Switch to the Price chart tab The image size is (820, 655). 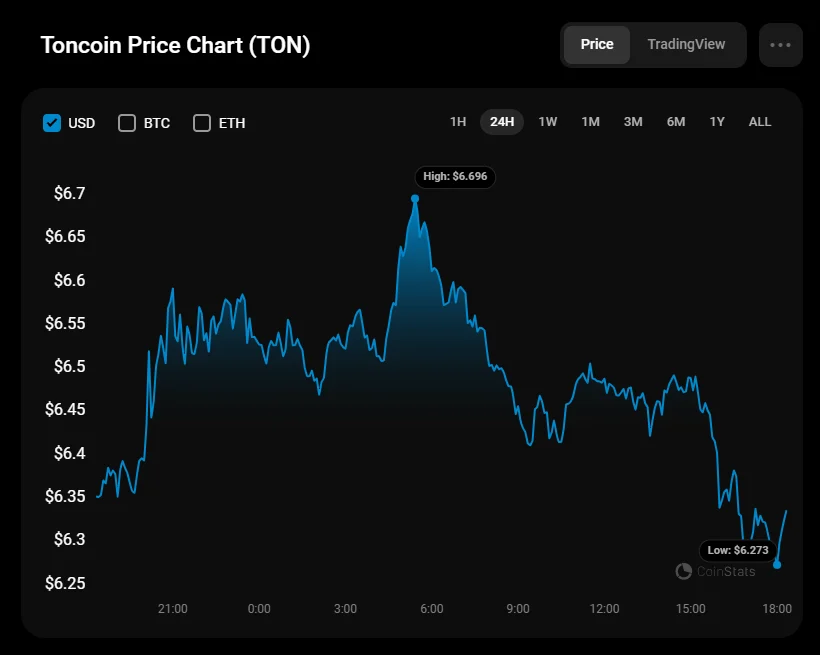(597, 45)
